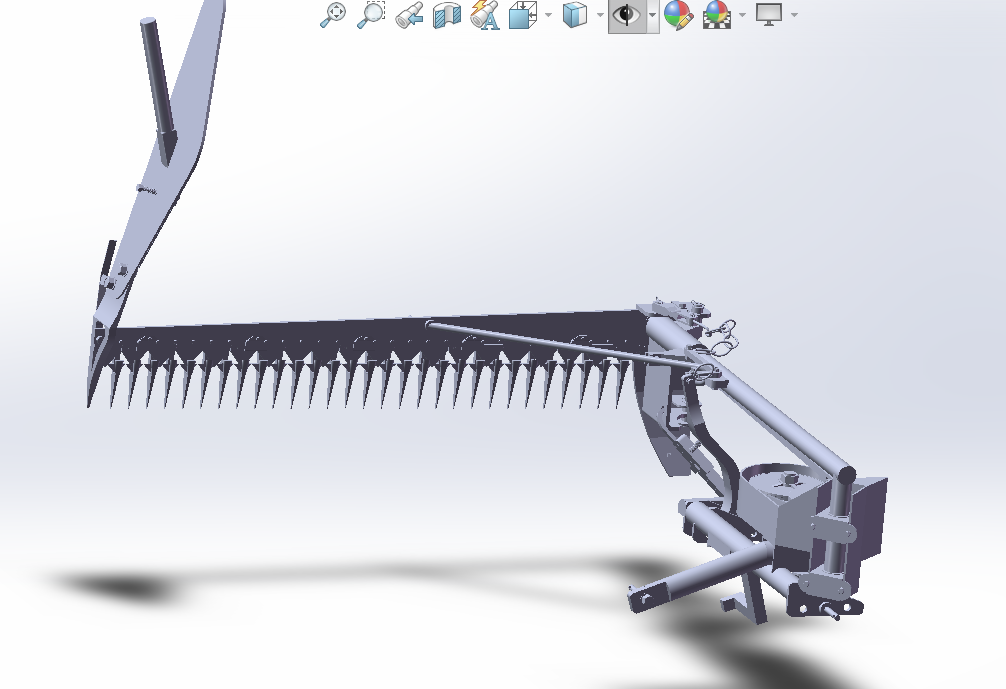Open Dynamic Annotation Views tool
The height and width of the screenshot is (689, 1006).
[485, 15]
